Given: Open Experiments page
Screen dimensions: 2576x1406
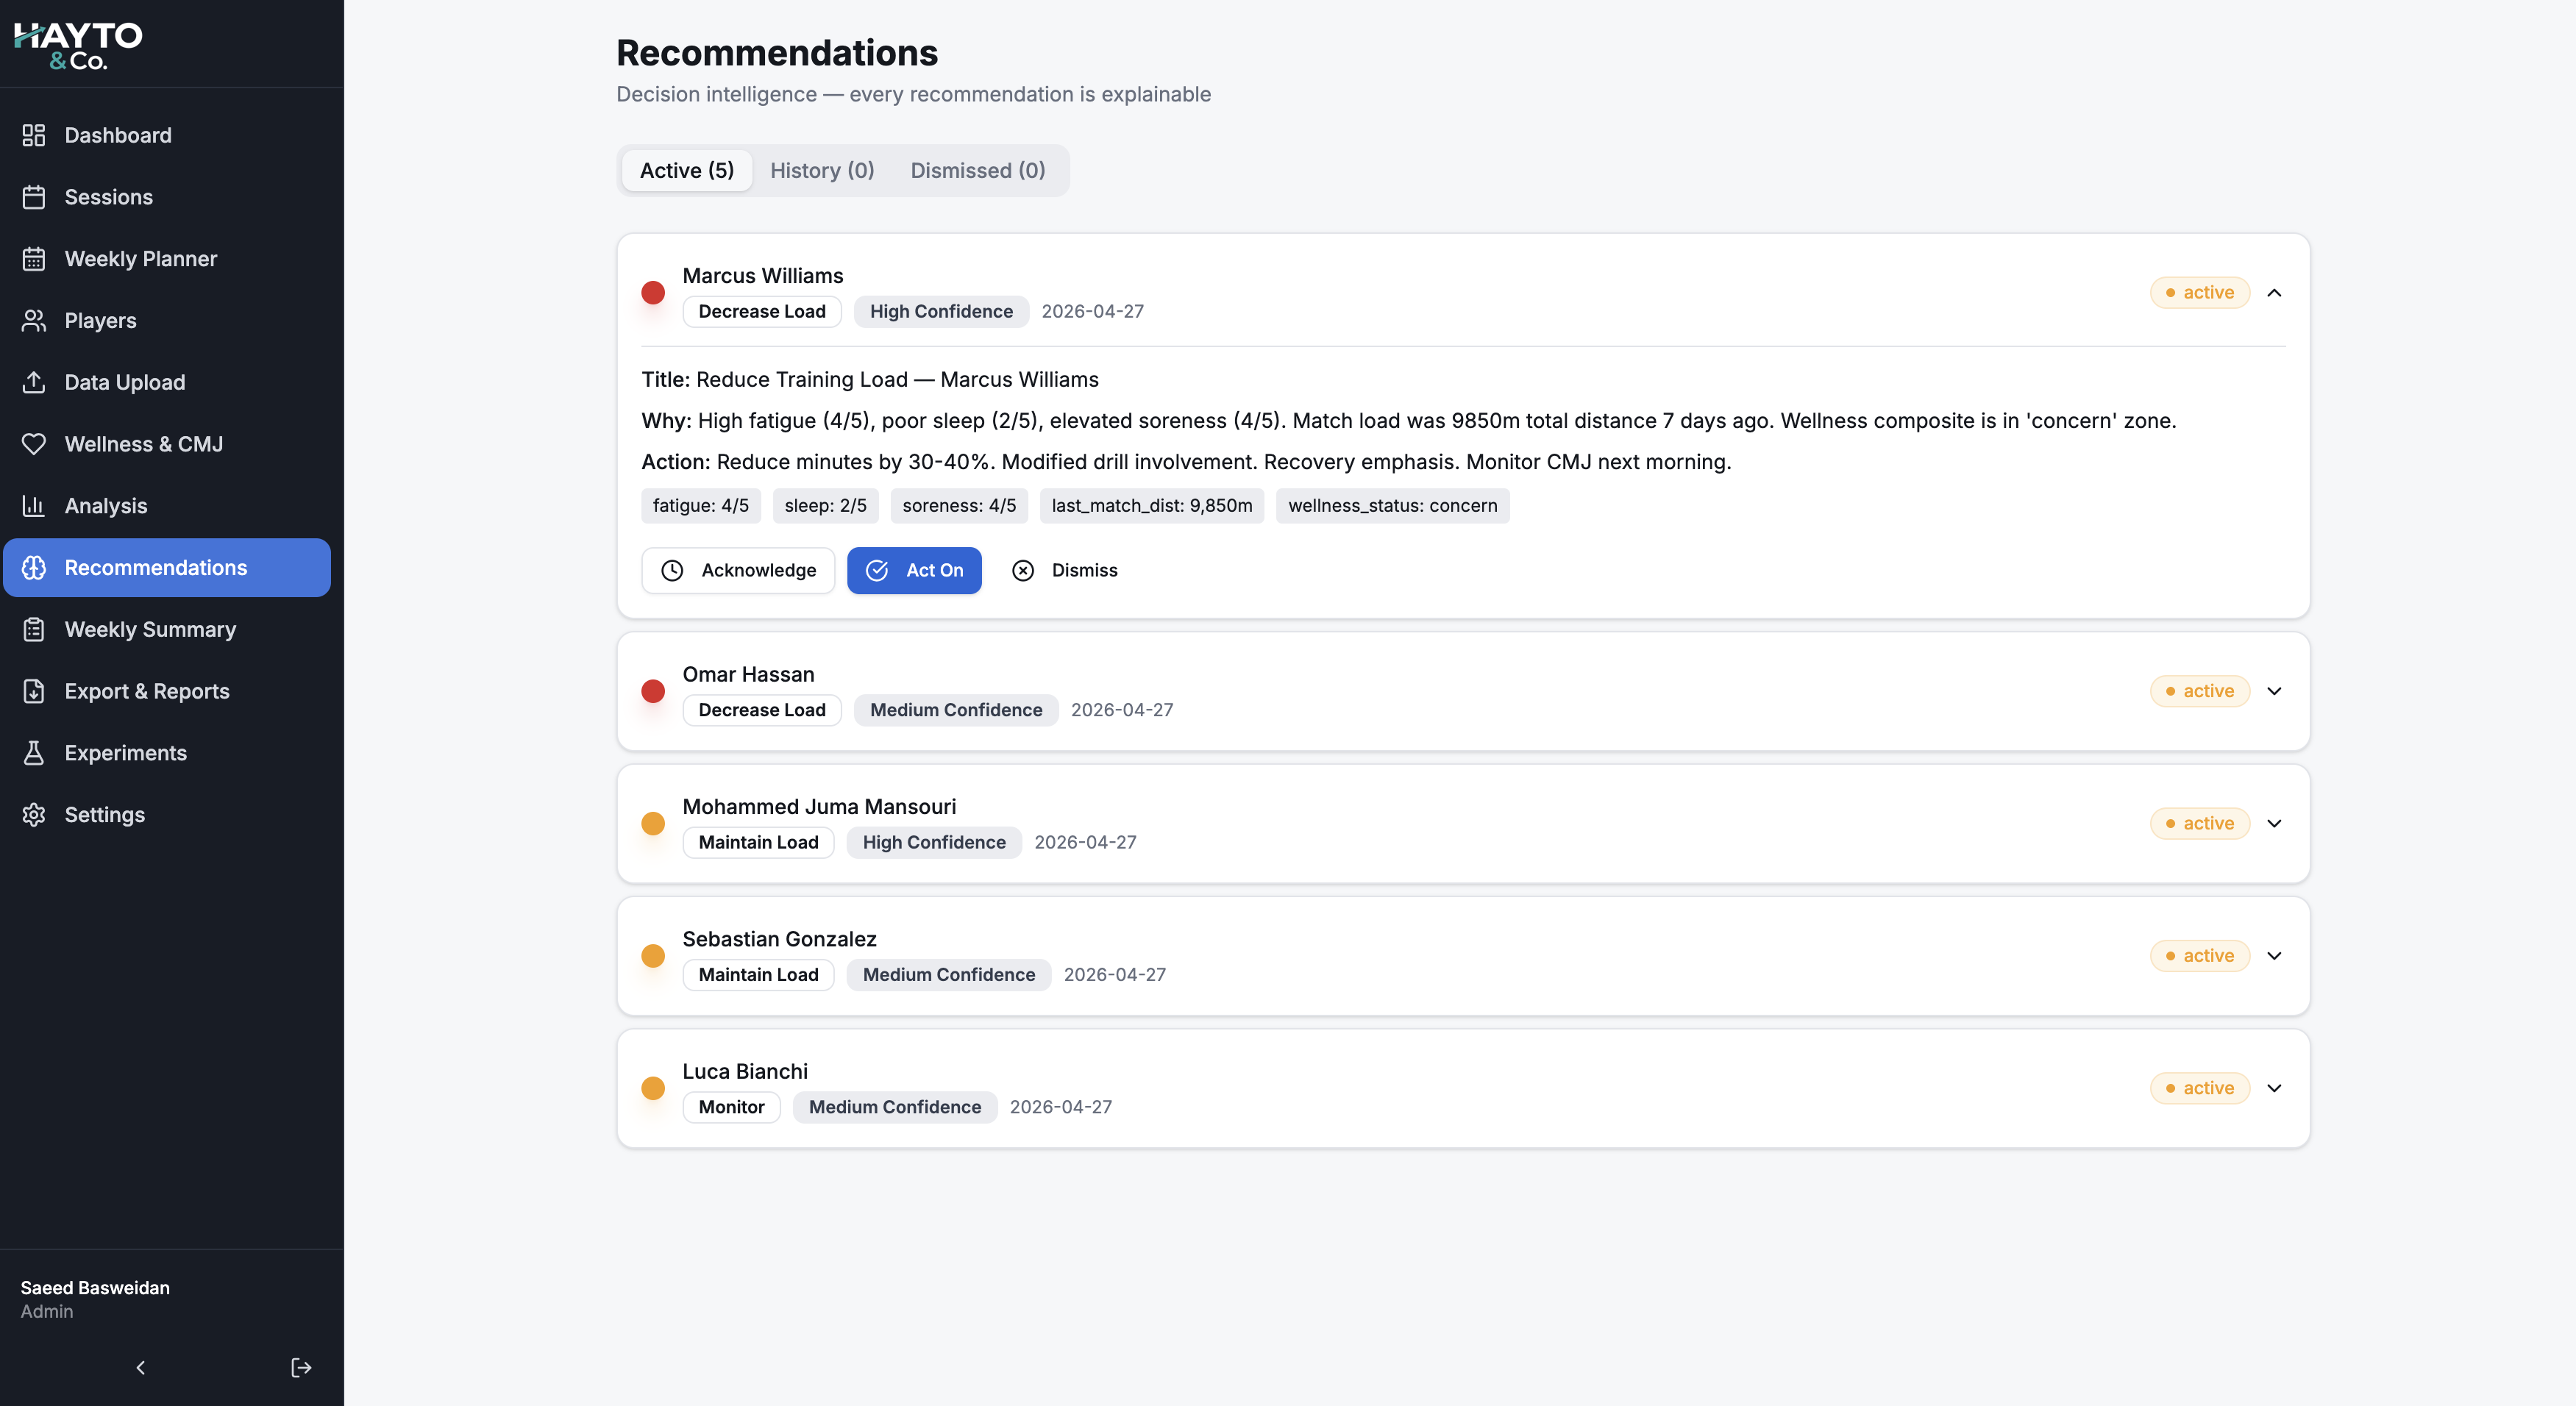Looking at the screenshot, I should tap(167, 753).
